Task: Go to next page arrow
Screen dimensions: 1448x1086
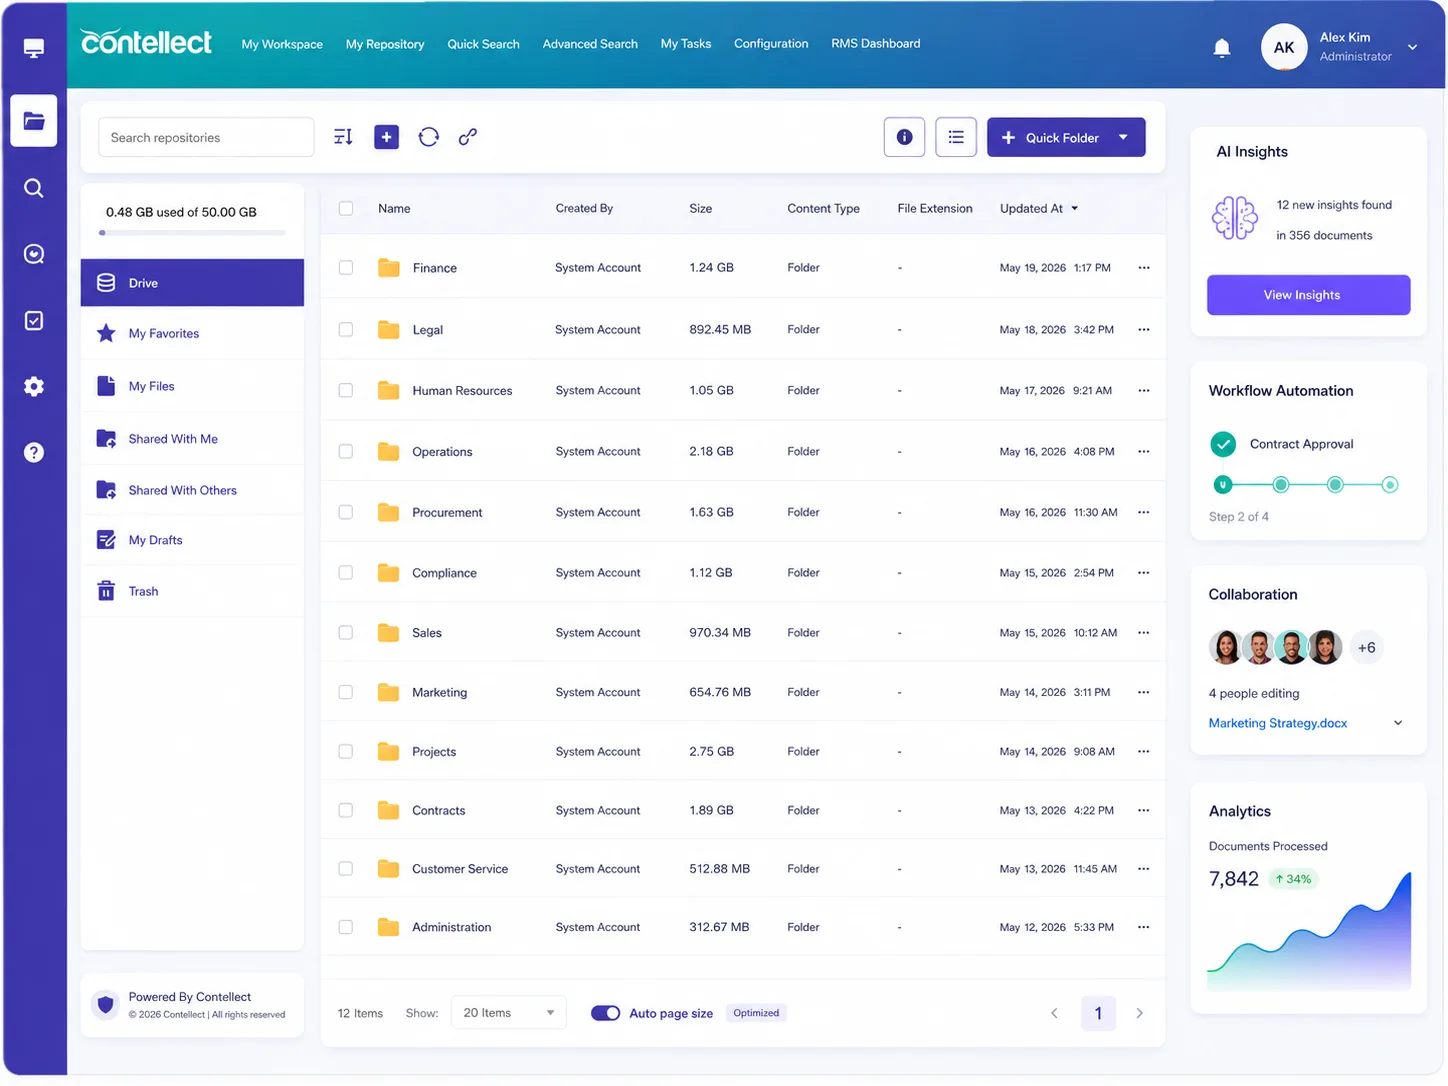Action: pos(1139,1013)
